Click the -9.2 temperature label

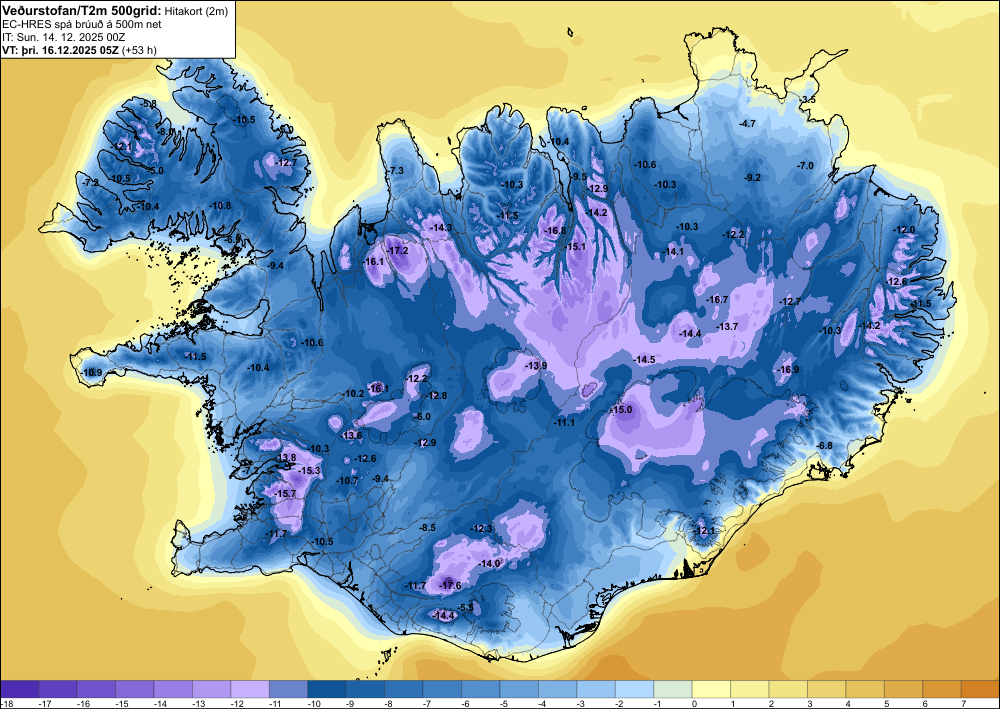tap(753, 177)
